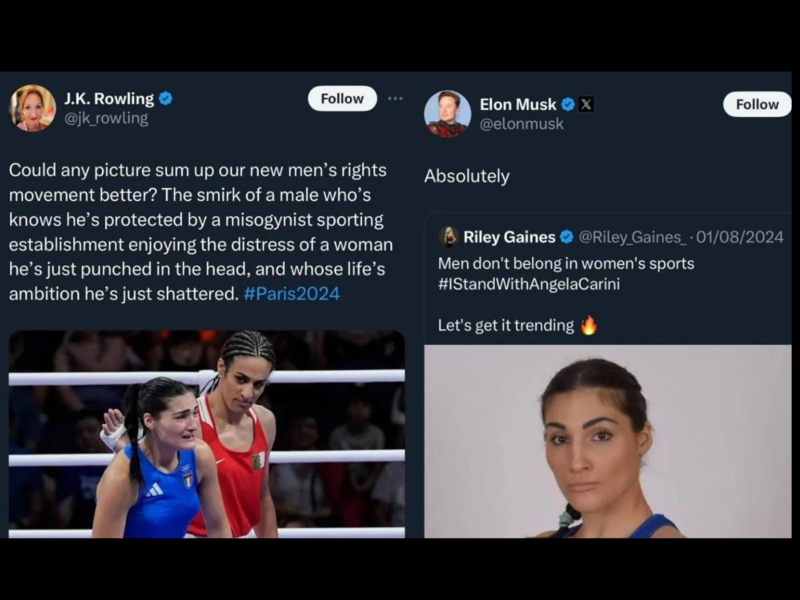Image resolution: width=800 pixels, height=600 pixels.
Task: Click the 01/08/2024 post date
Action: pyautogui.click(x=740, y=237)
